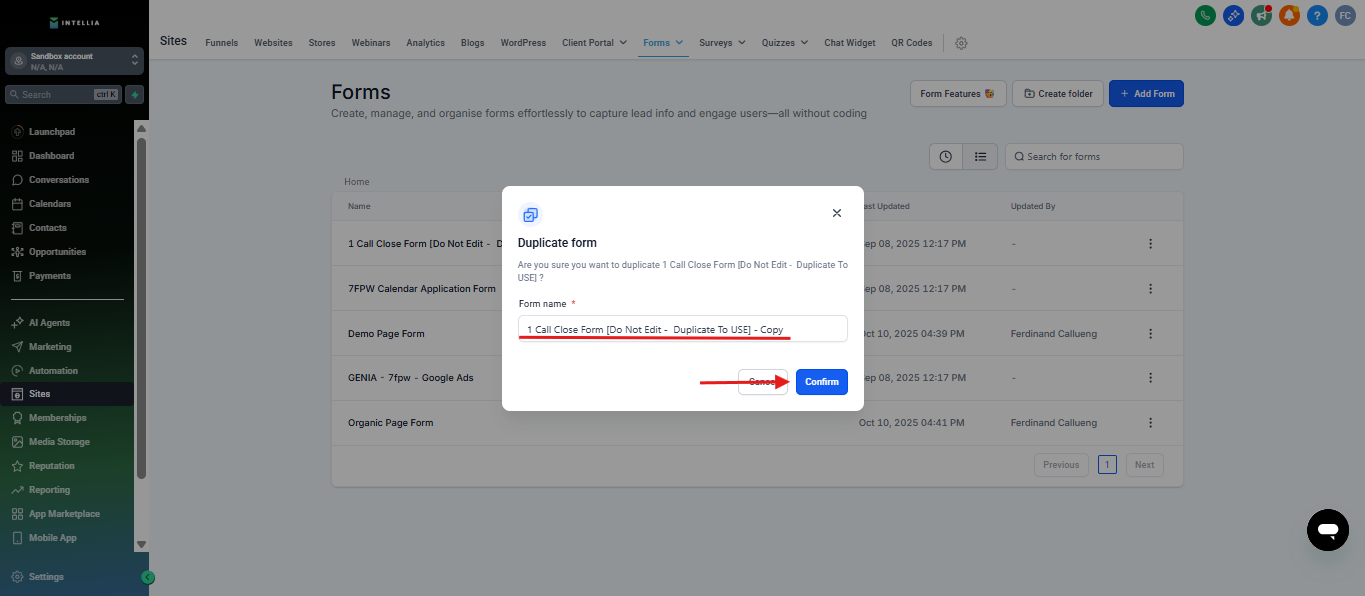Expand the Client Portal dropdown
Viewport: 1365px width, 596px height.
click(594, 43)
